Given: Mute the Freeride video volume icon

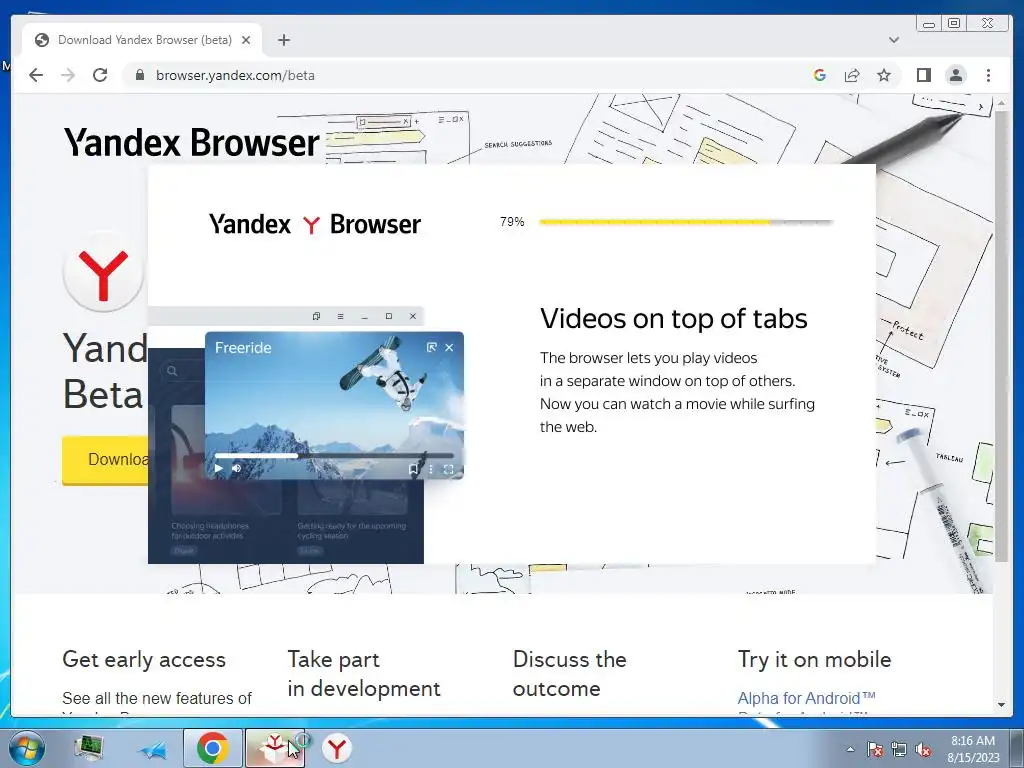Looking at the screenshot, I should 236,468.
